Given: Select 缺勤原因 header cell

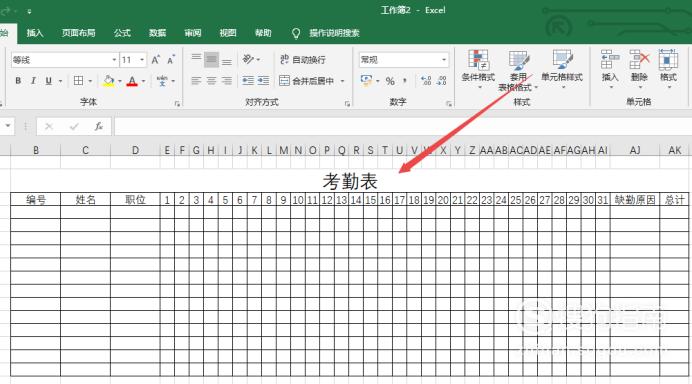Looking at the screenshot, I should point(635,200).
